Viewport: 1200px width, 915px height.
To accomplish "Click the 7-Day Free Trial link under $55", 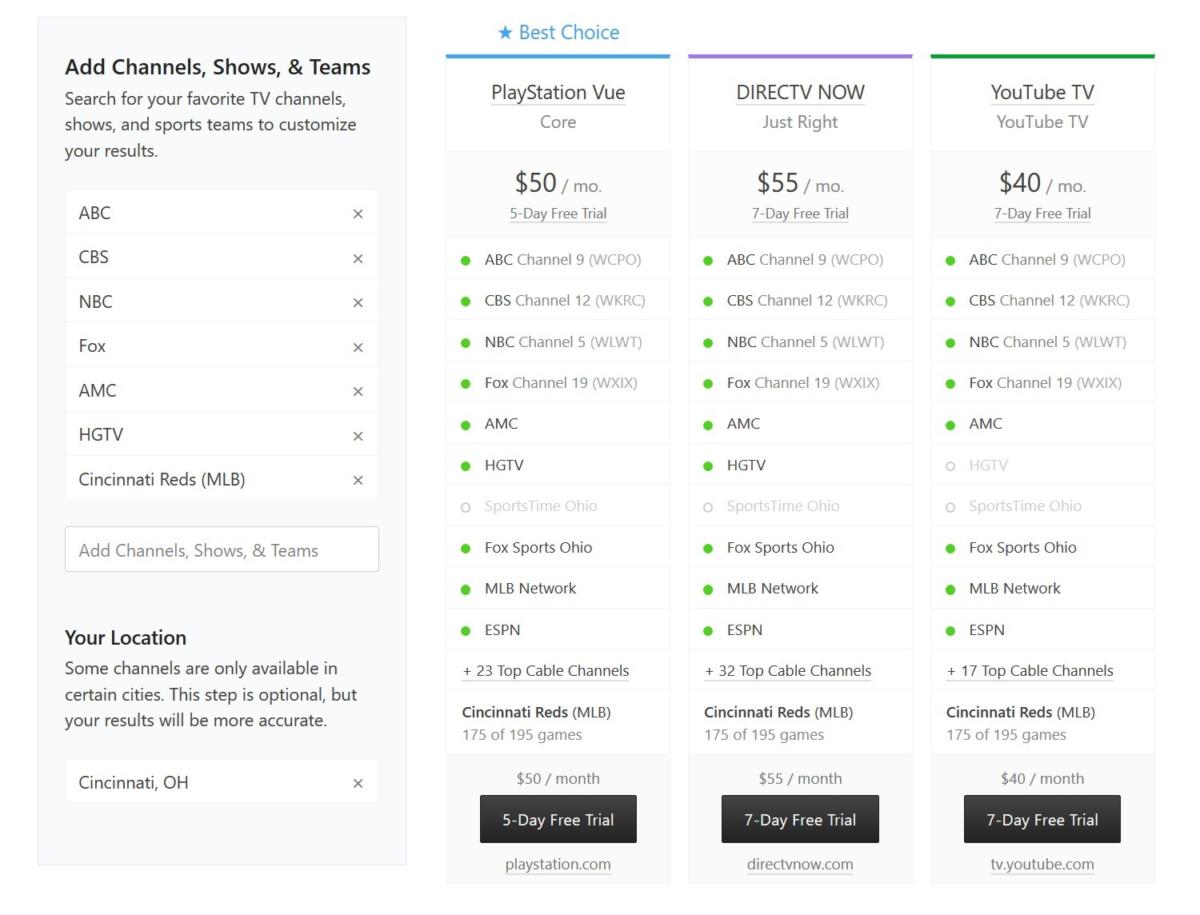I will pyautogui.click(x=800, y=214).
